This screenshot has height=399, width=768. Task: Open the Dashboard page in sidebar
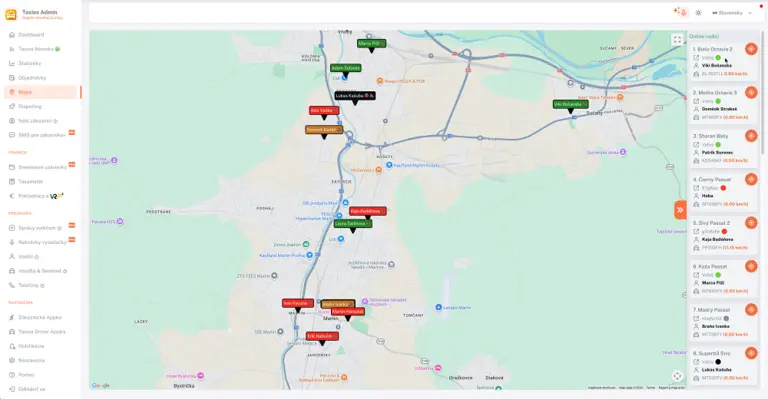pos(31,35)
